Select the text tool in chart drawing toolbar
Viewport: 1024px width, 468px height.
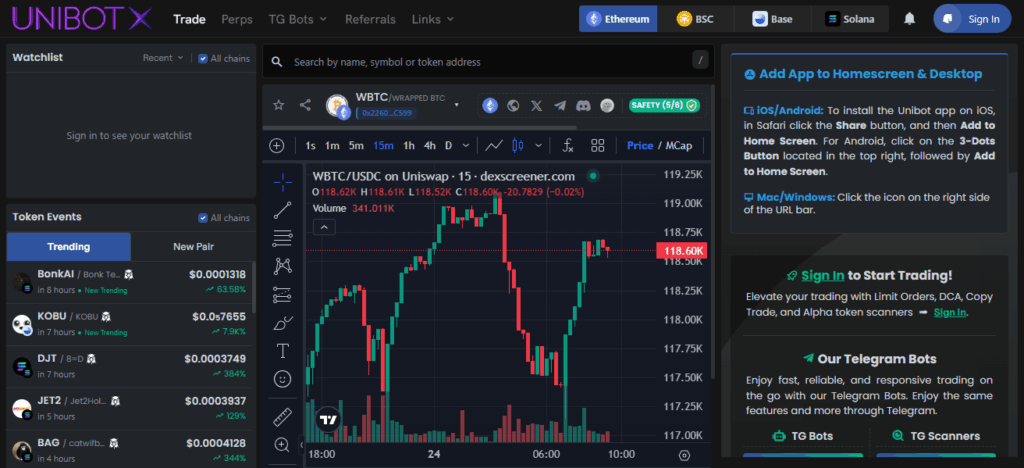tap(283, 351)
